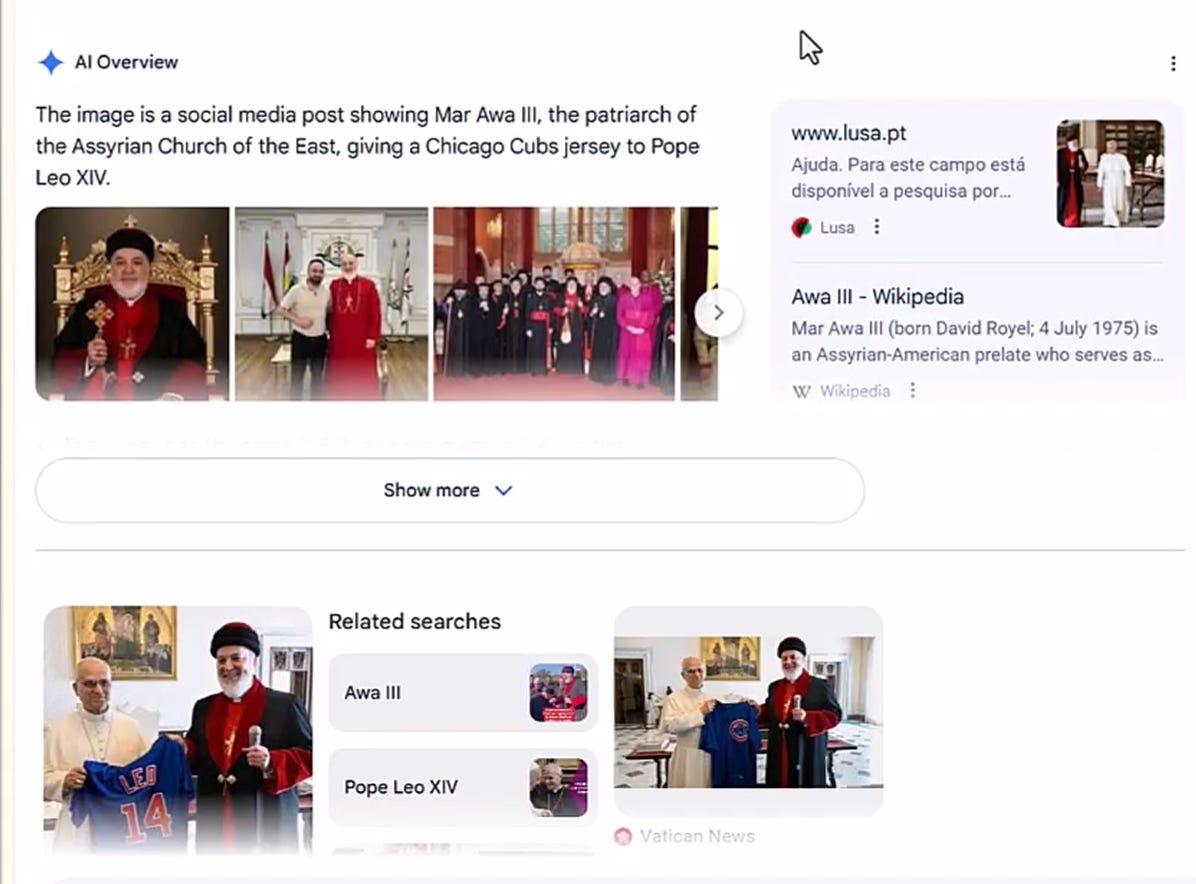1196x884 pixels.
Task: Click the overview text mentioning Chicago Cubs jersey
Action: 367,146
